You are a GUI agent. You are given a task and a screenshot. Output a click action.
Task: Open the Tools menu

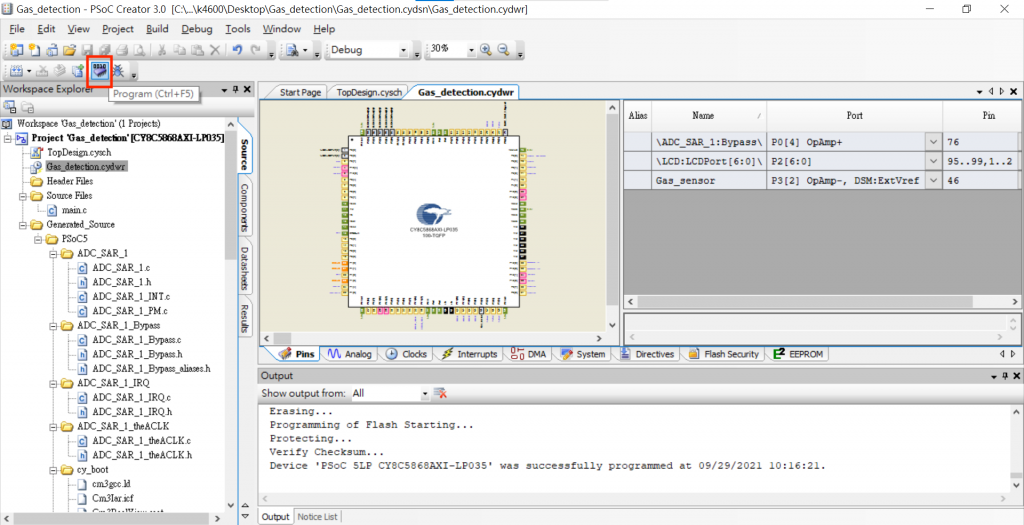pyautogui.click(x=238, y=29)
